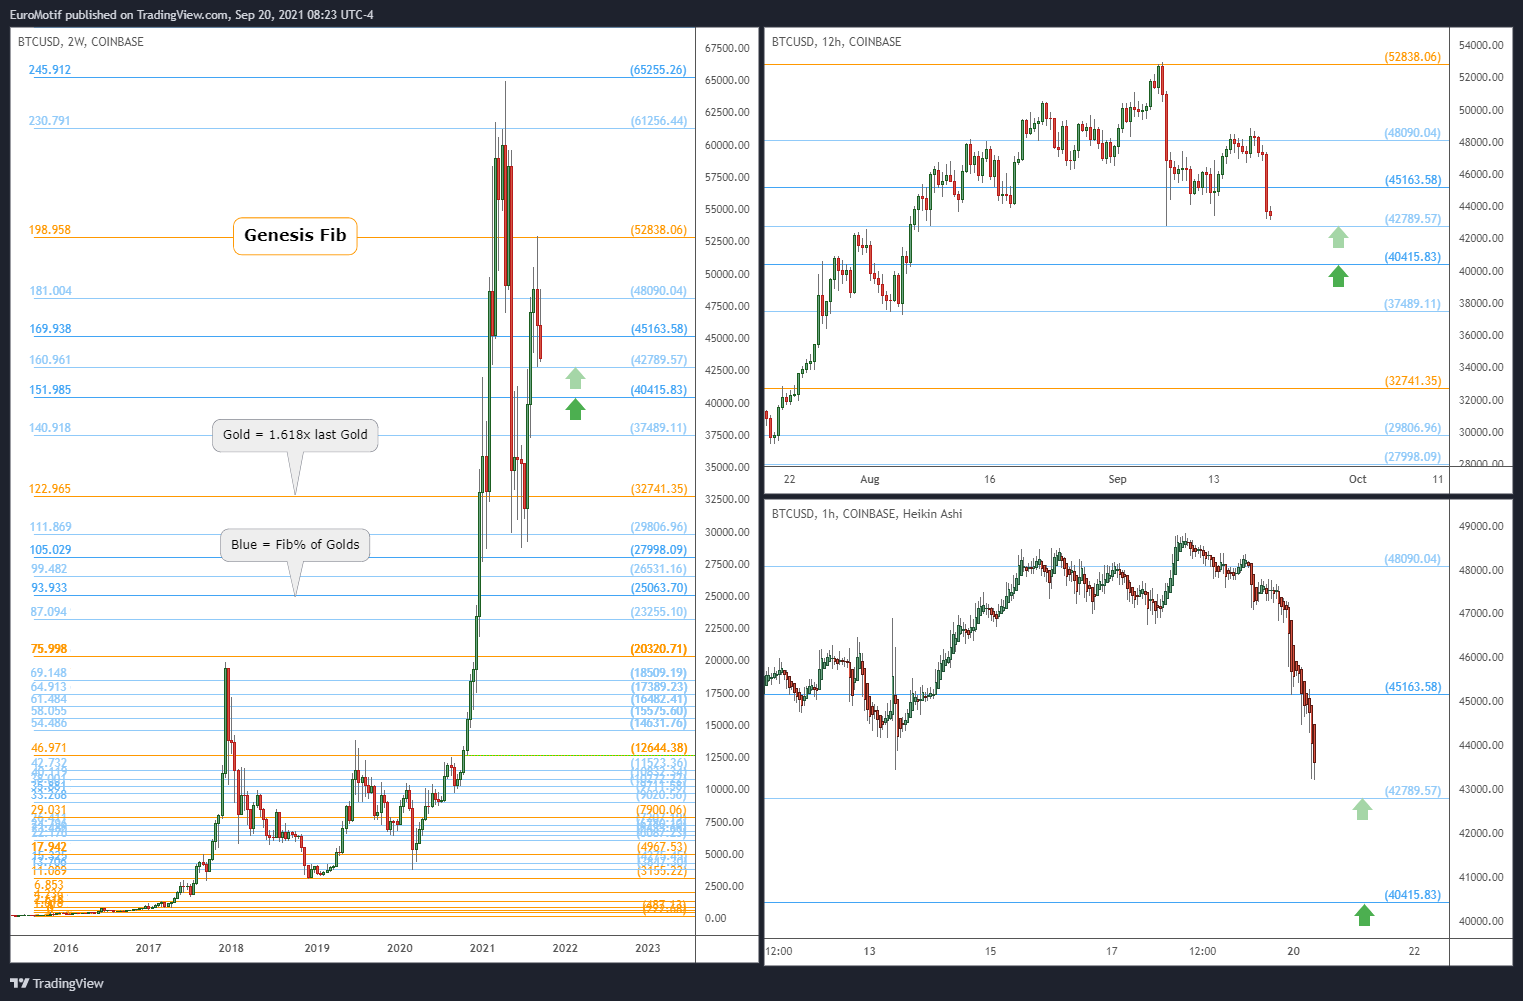This screenshot has width=1523, height=1001.
Task: Click Aug on the 12h time axis
Action: 870,479
